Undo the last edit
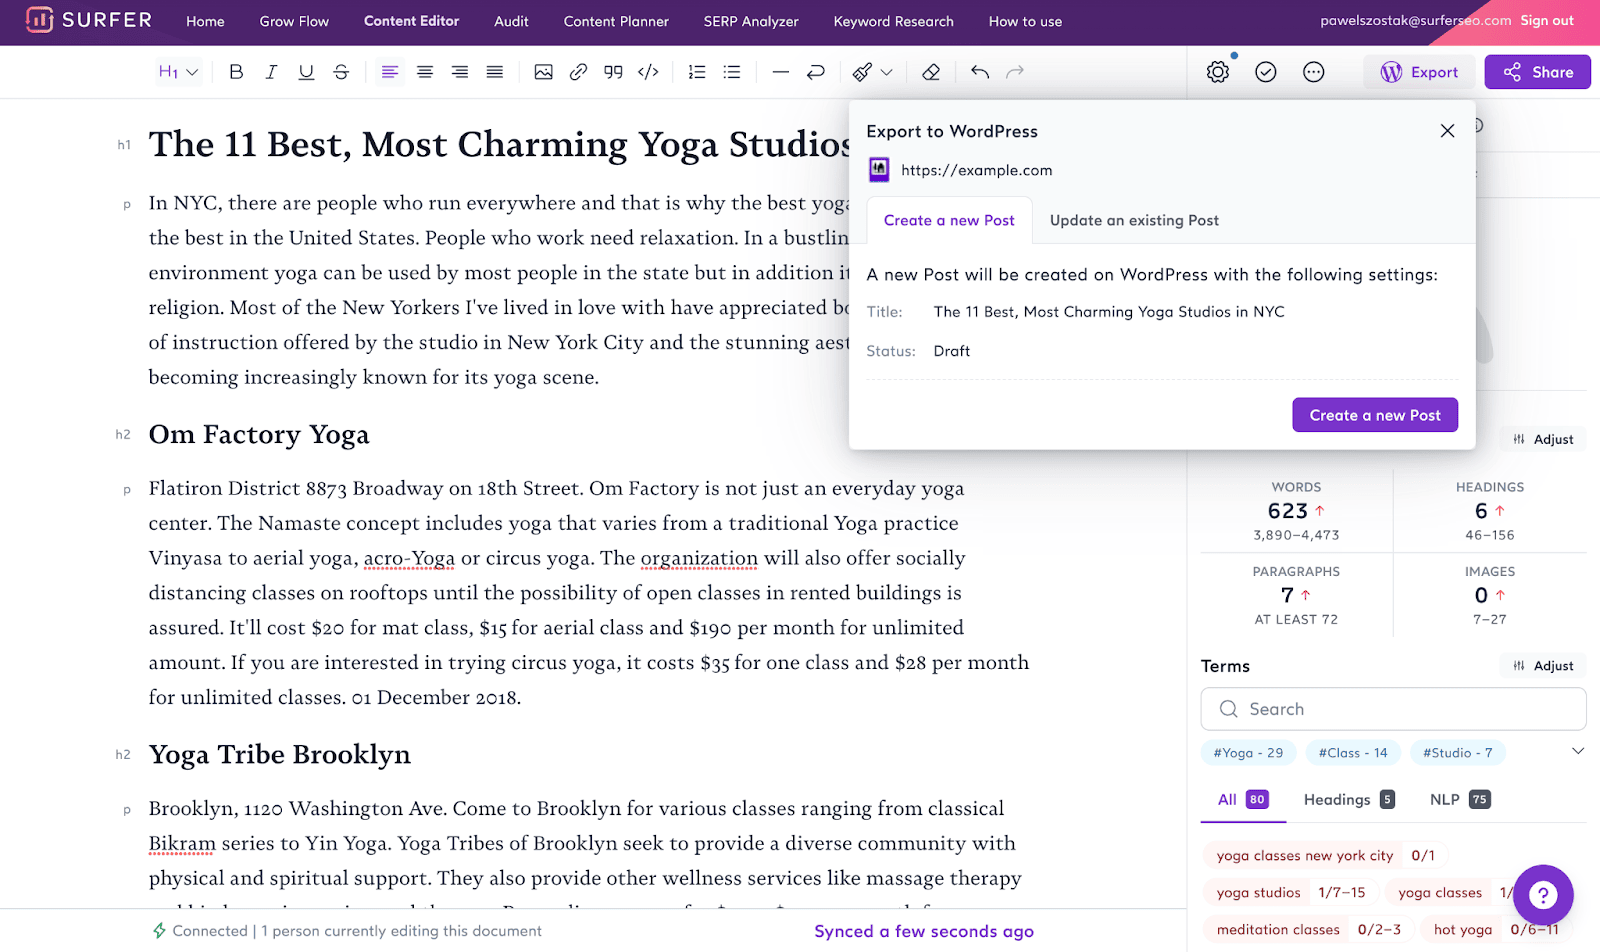 [980, 72]
